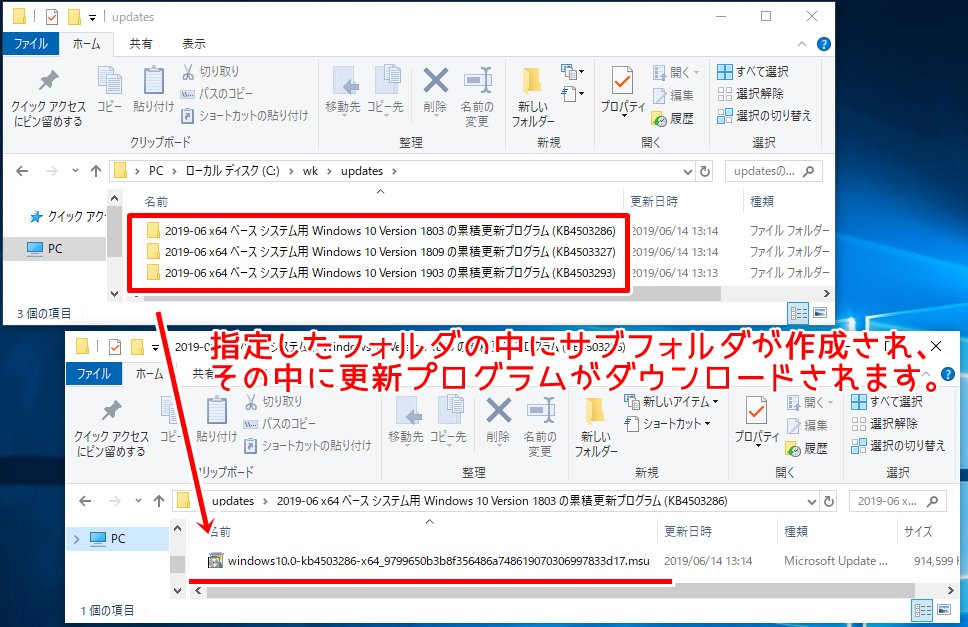Click Paste Shortcut in updates window
The height and width of the screenshot is (627, 968).
coord(244,115)
